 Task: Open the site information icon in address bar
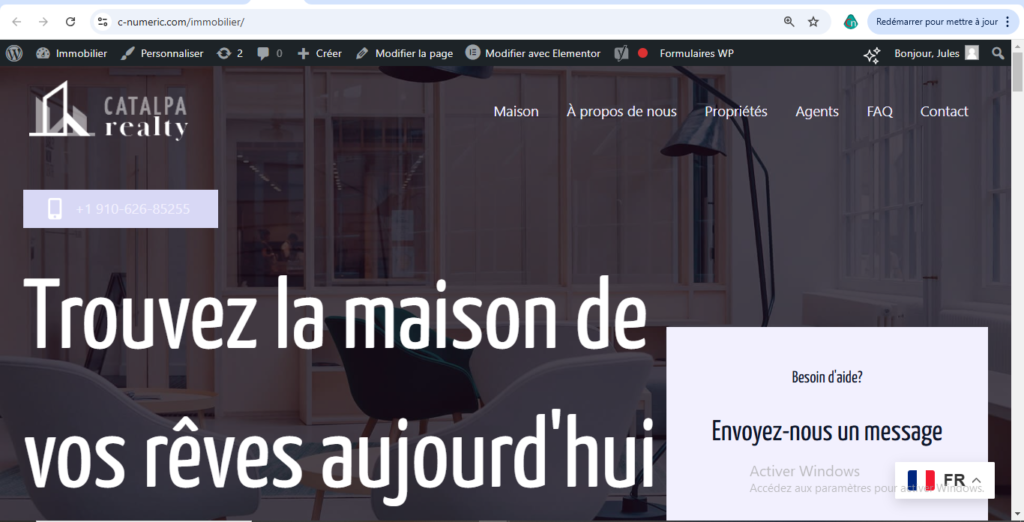pos(102,21)
